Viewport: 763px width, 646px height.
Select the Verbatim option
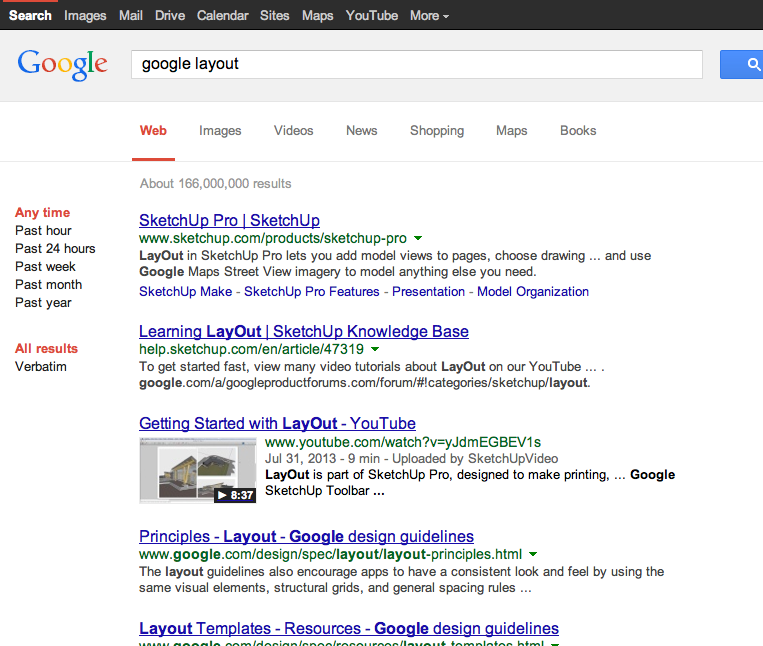(40, 367)
